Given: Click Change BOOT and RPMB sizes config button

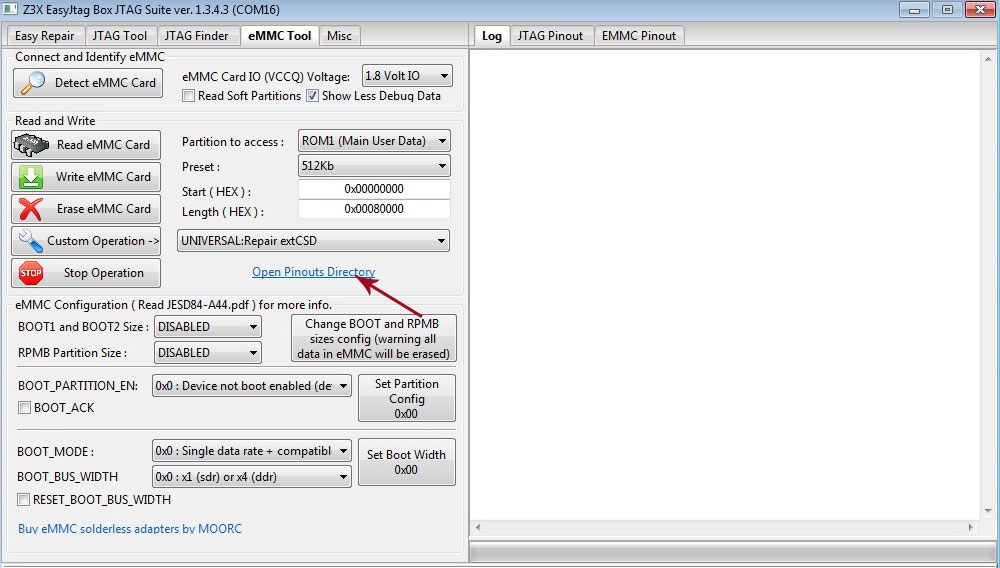Looking at the screenshot, I should click(374, 339).
